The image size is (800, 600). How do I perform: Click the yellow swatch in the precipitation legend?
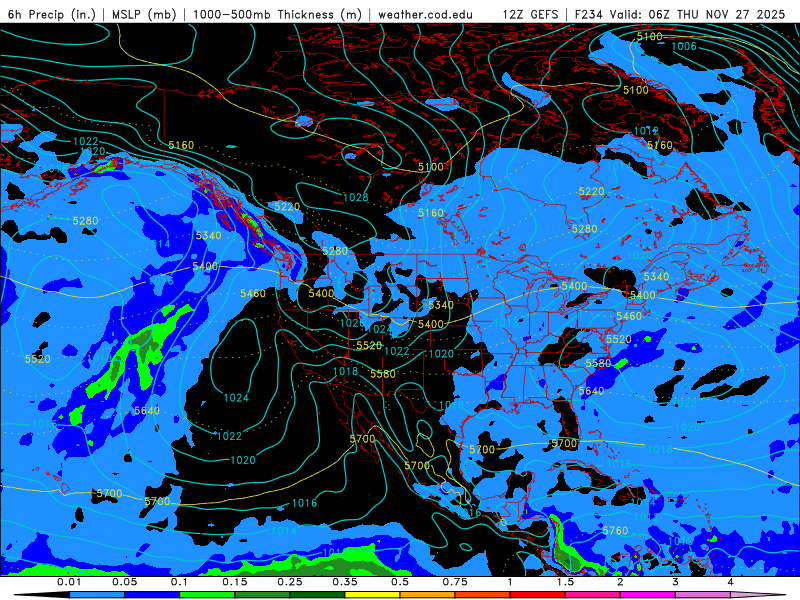(x=373, y=595)
